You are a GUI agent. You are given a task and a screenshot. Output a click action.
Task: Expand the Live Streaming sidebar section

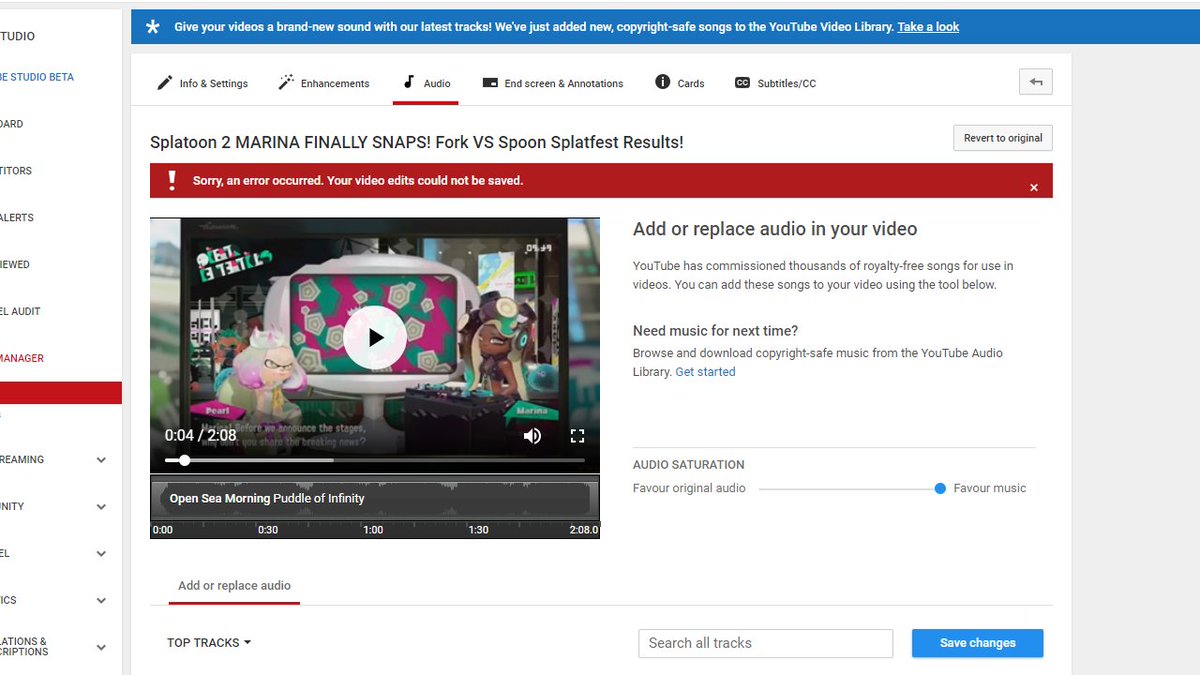tap(100, 460)
